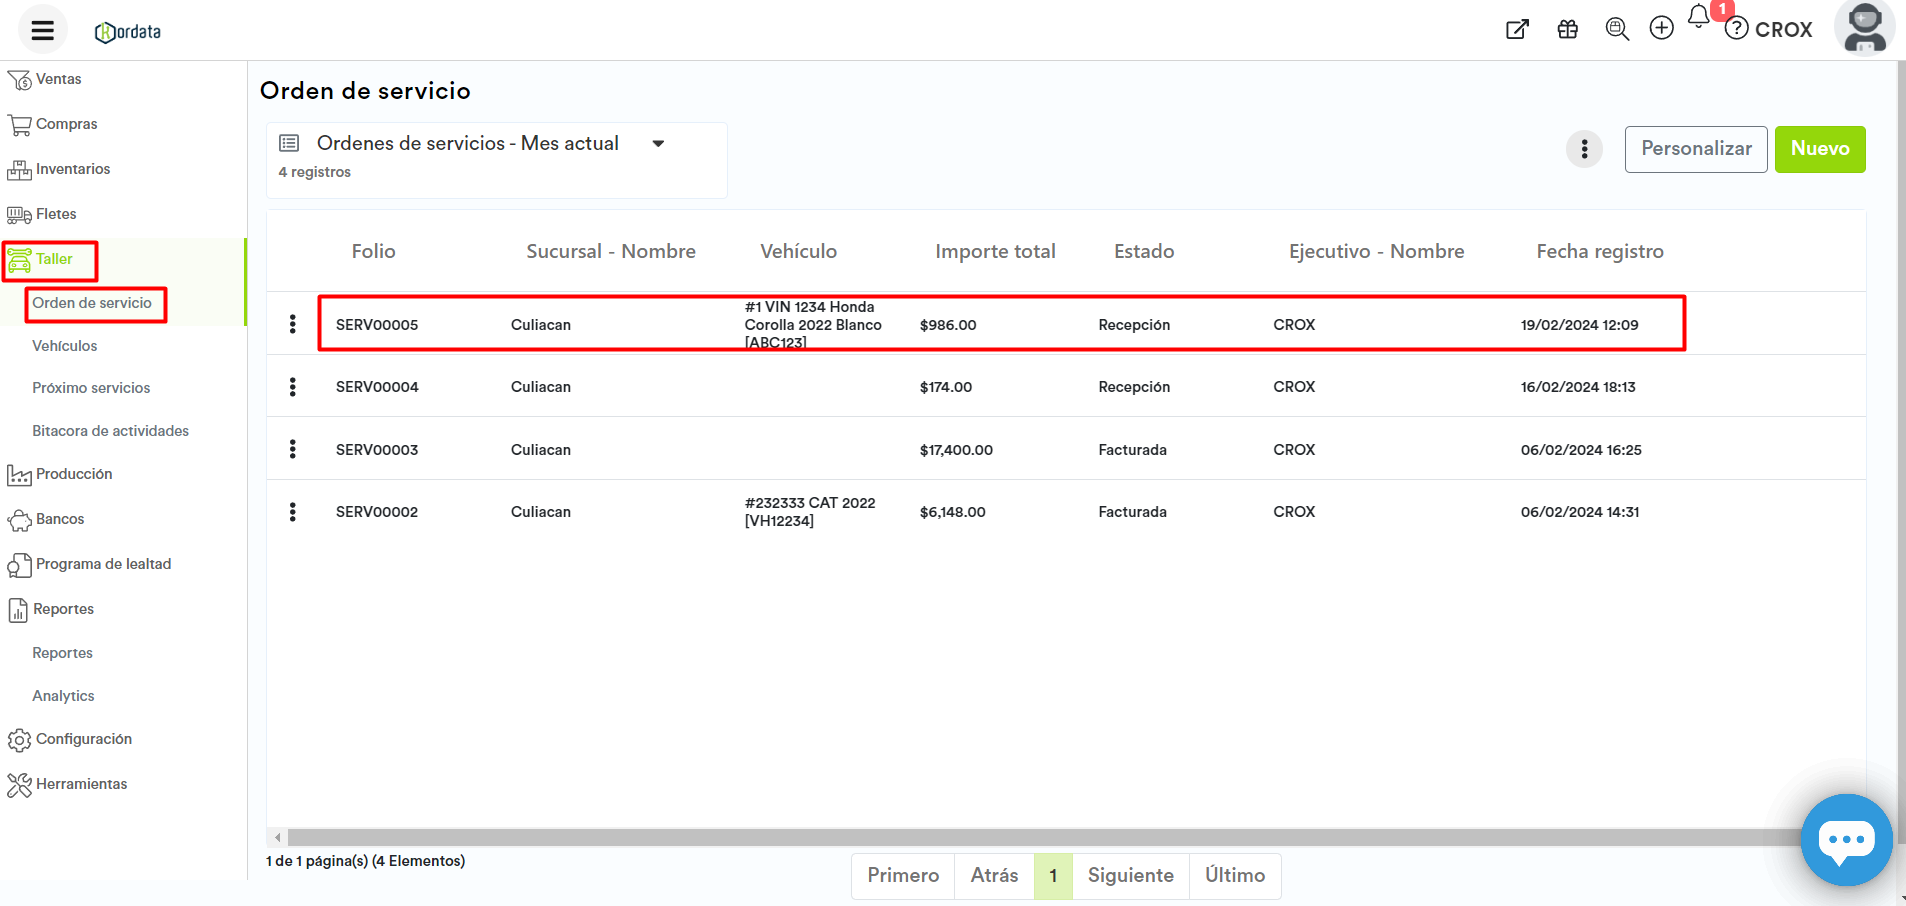Screen dimensions: 1906x906
Task: Select Inventarios in the sidebar
Action: [x=72, y=169]
